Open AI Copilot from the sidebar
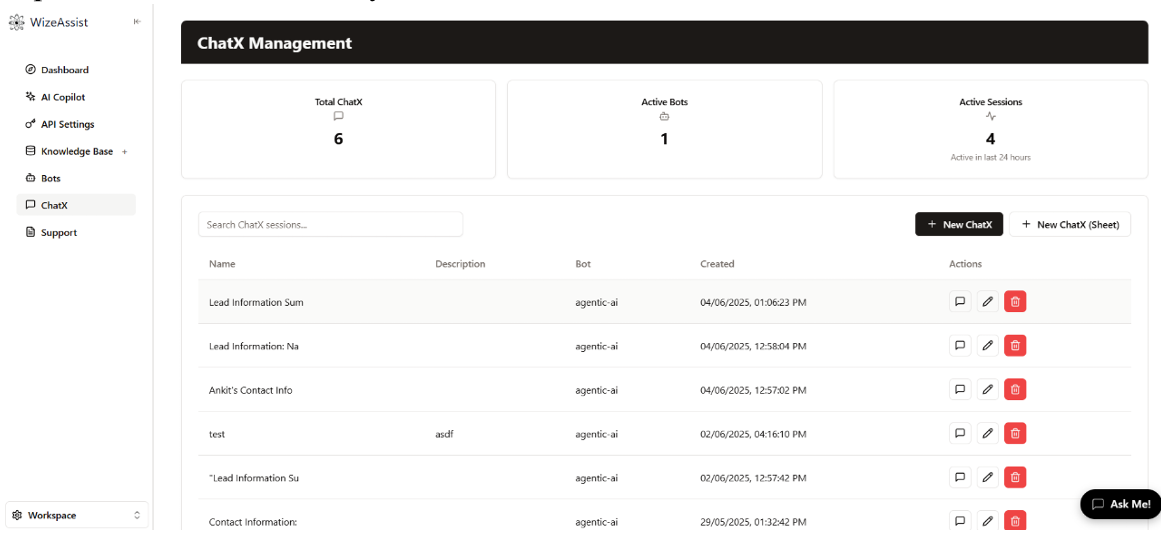The image size is (1161, 554). [x=62, y=97]
